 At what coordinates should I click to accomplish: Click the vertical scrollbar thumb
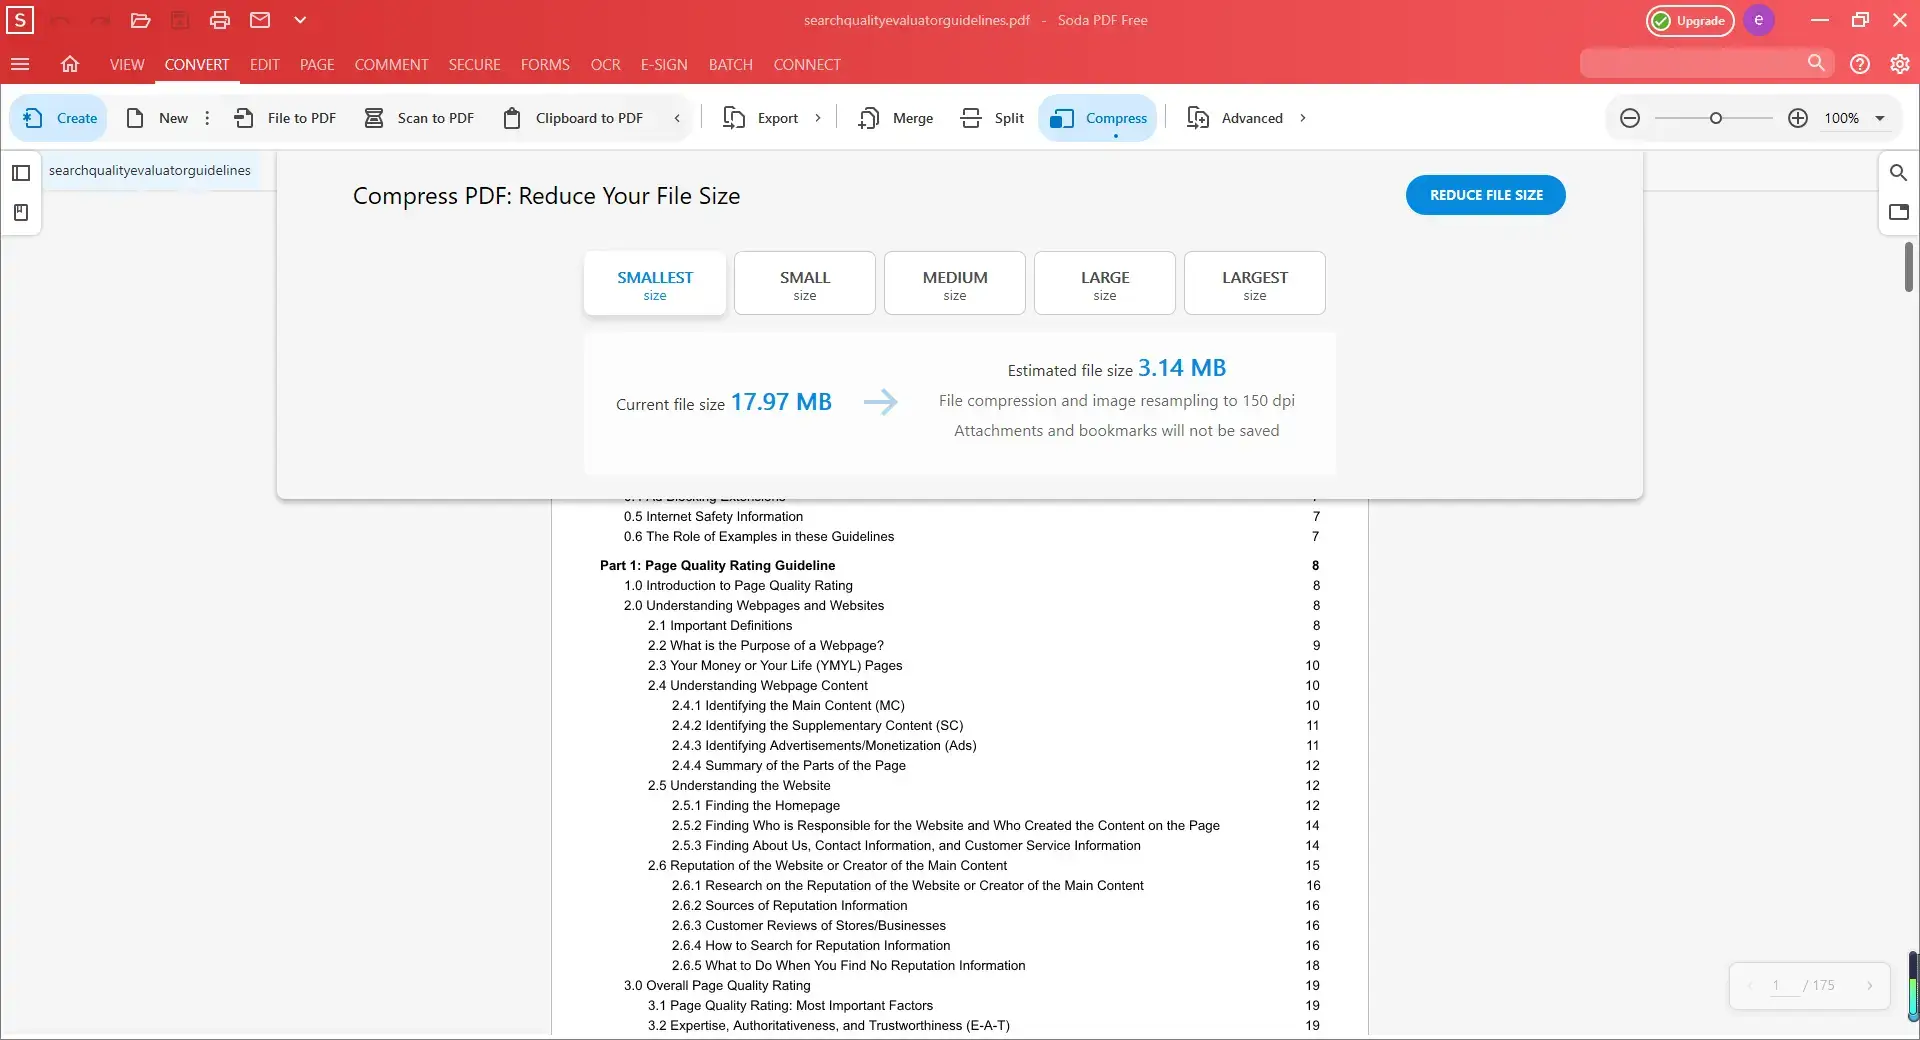(1908, 267)
